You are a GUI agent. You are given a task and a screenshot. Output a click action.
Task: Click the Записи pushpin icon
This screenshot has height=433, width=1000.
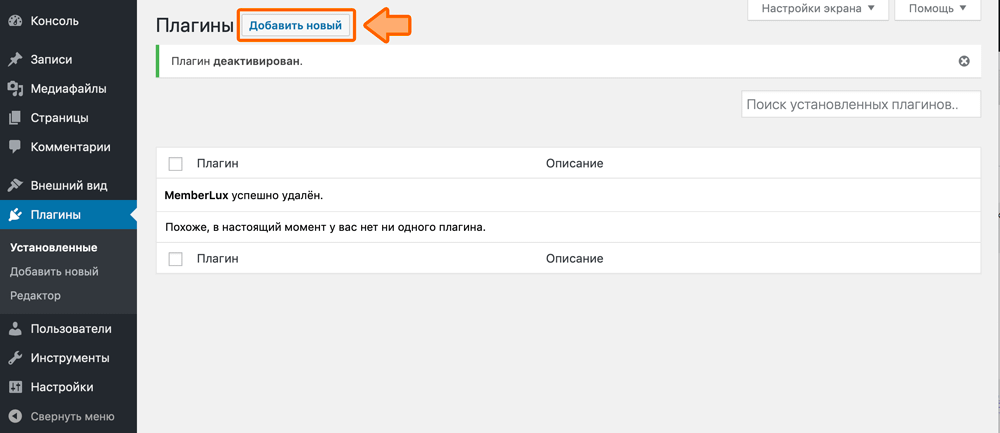15,60
